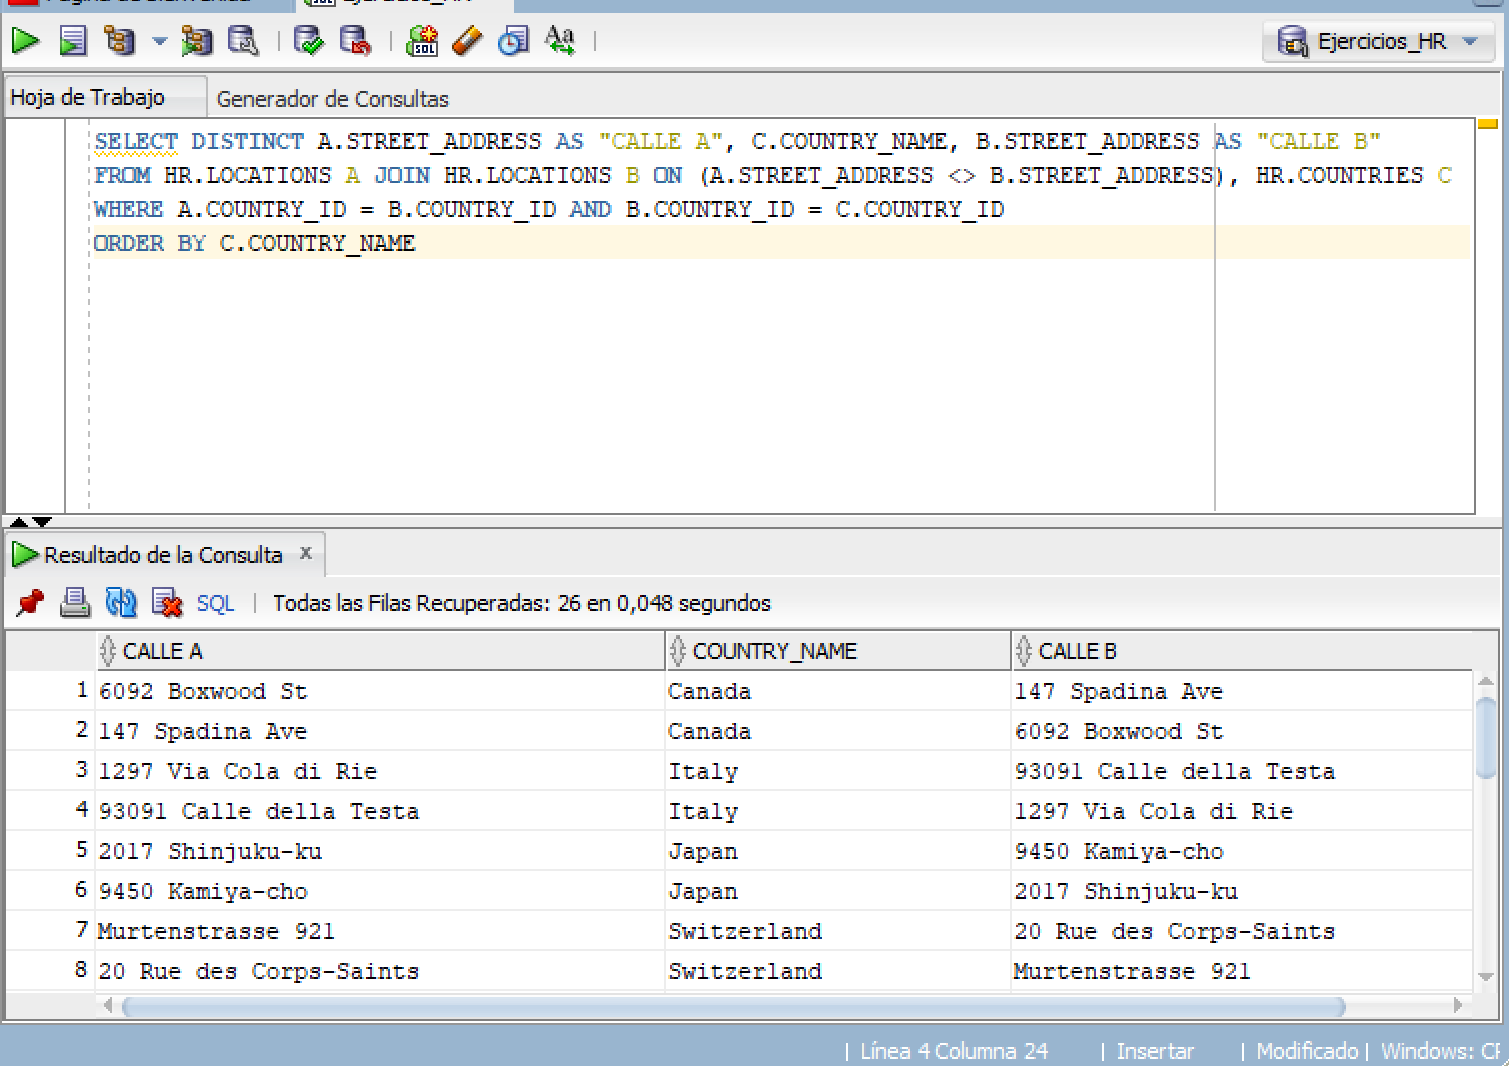Image resolution: width=1509 pixels, height=1066 pixels.
Task: Select cell '147 Spadina Ave' in CALLE A row 2
Action: [380, 731]
